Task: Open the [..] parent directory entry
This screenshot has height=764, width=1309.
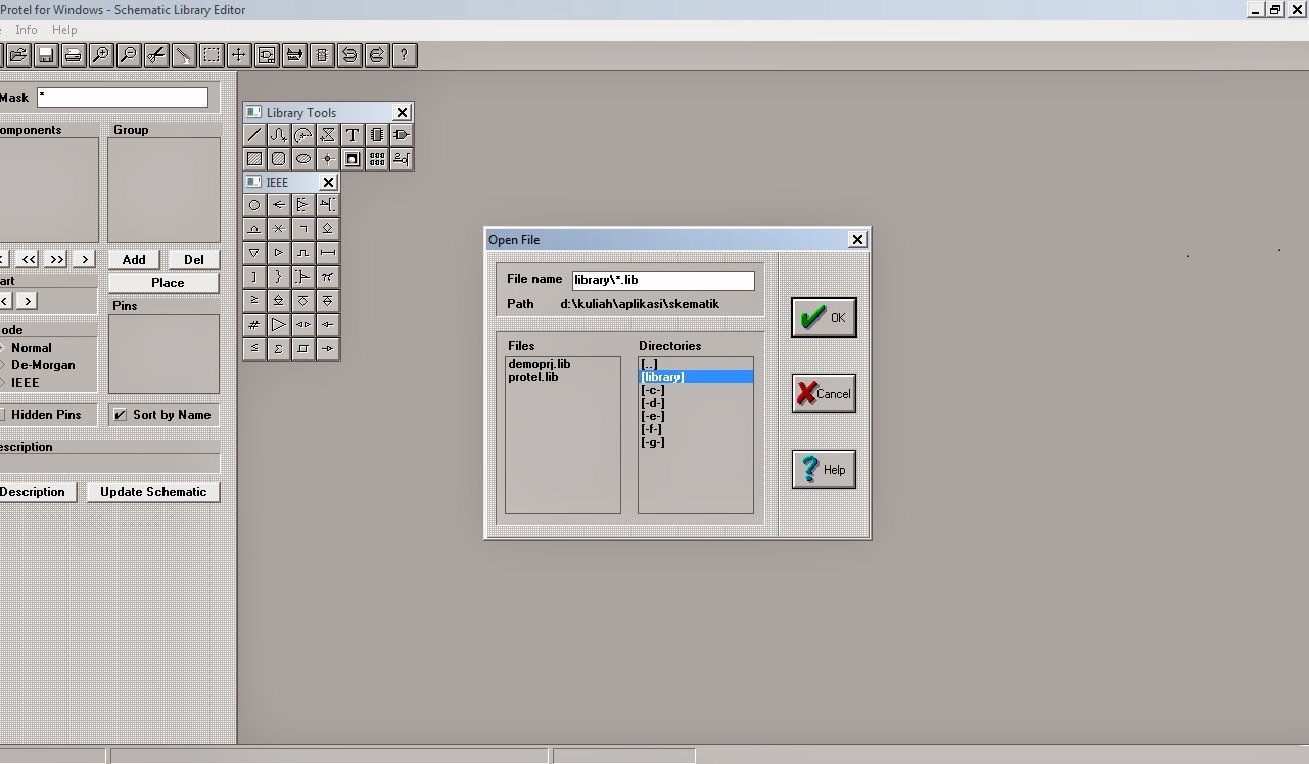Action: point(651,363)
